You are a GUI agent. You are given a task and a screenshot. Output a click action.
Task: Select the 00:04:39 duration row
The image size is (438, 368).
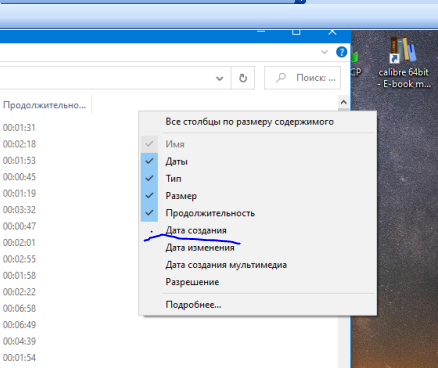point(19,341)
